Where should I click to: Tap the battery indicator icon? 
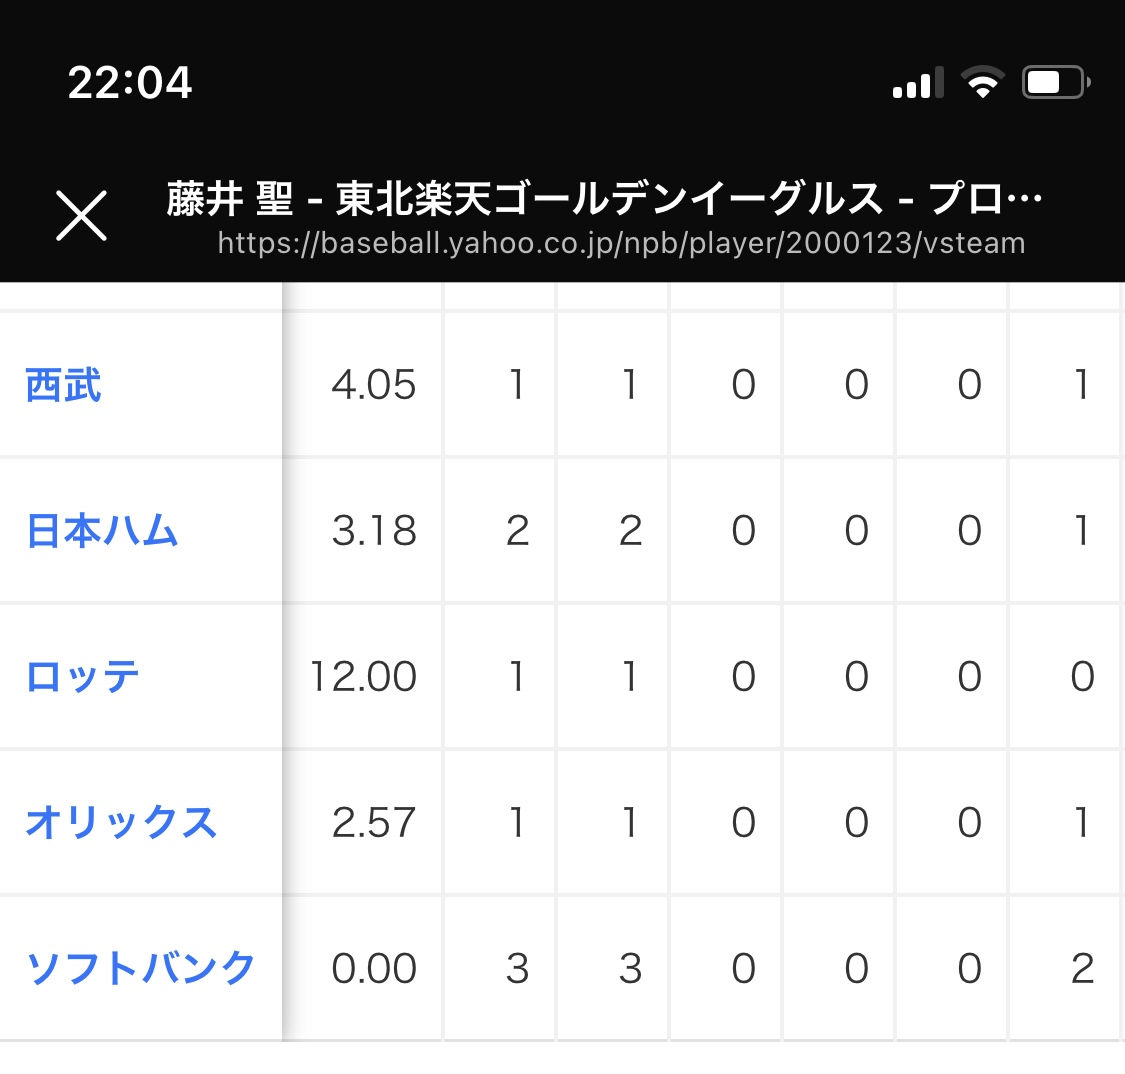pyautogui.click(x=1056, y=82)
